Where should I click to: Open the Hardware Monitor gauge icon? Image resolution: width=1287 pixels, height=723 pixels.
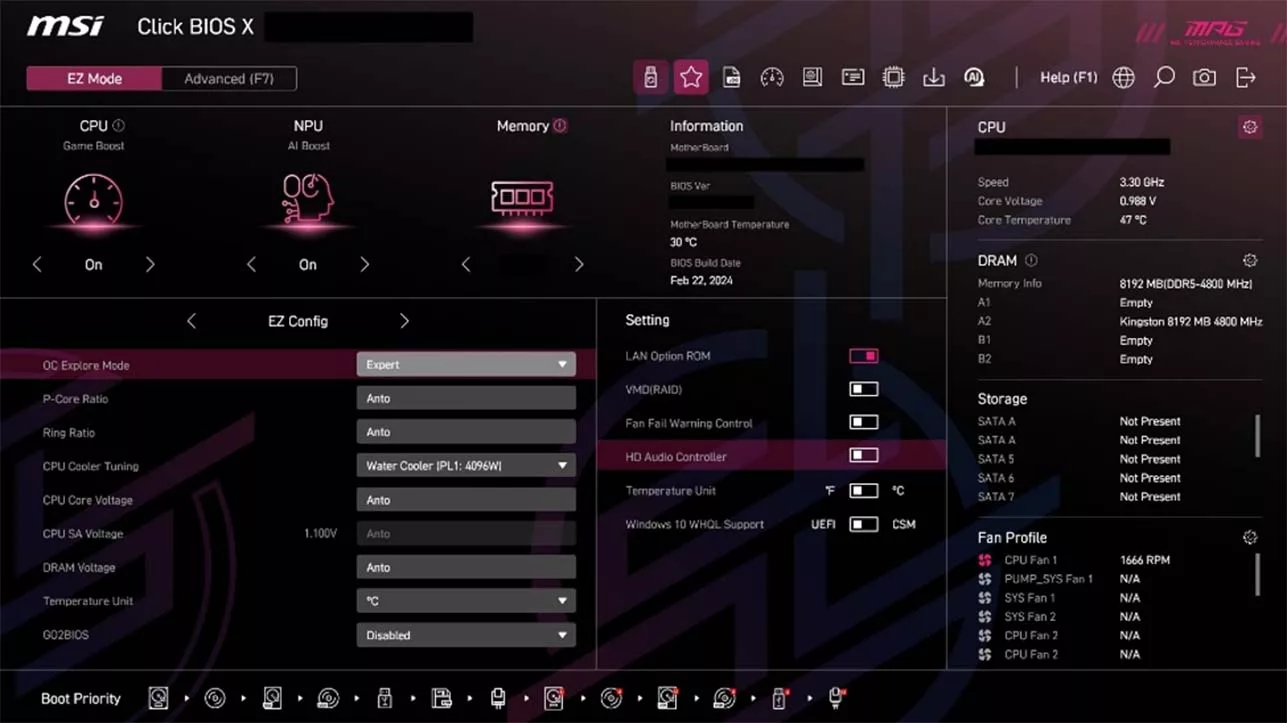772,77
